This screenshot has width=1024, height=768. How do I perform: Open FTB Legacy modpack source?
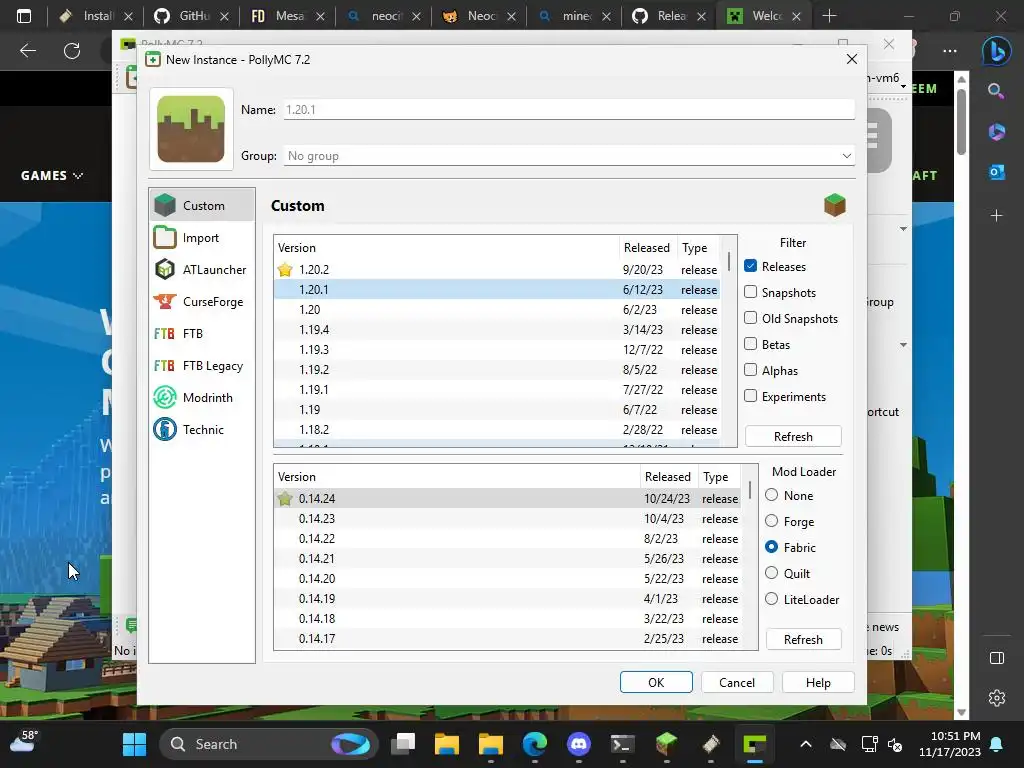click(201, 366)
